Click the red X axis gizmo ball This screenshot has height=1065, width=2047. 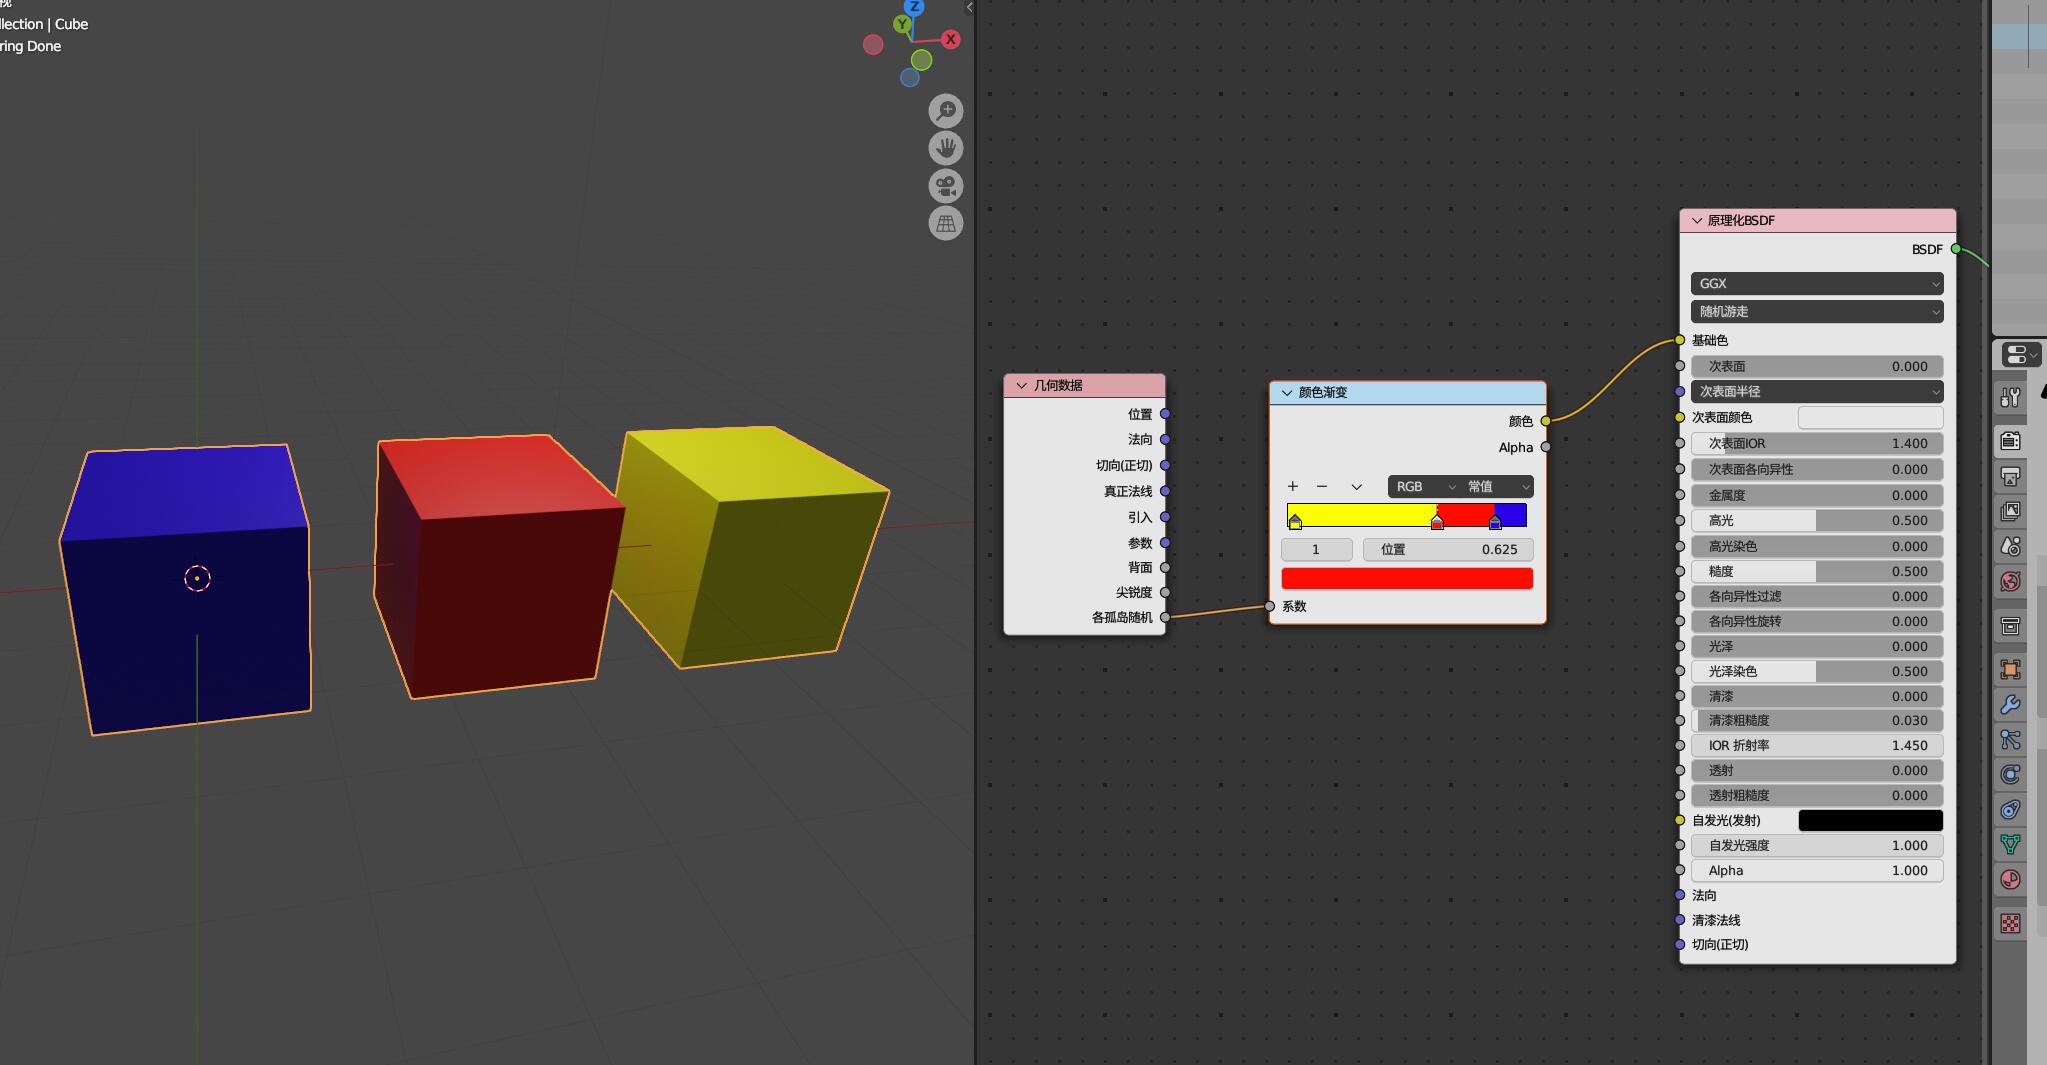[950, 39]
